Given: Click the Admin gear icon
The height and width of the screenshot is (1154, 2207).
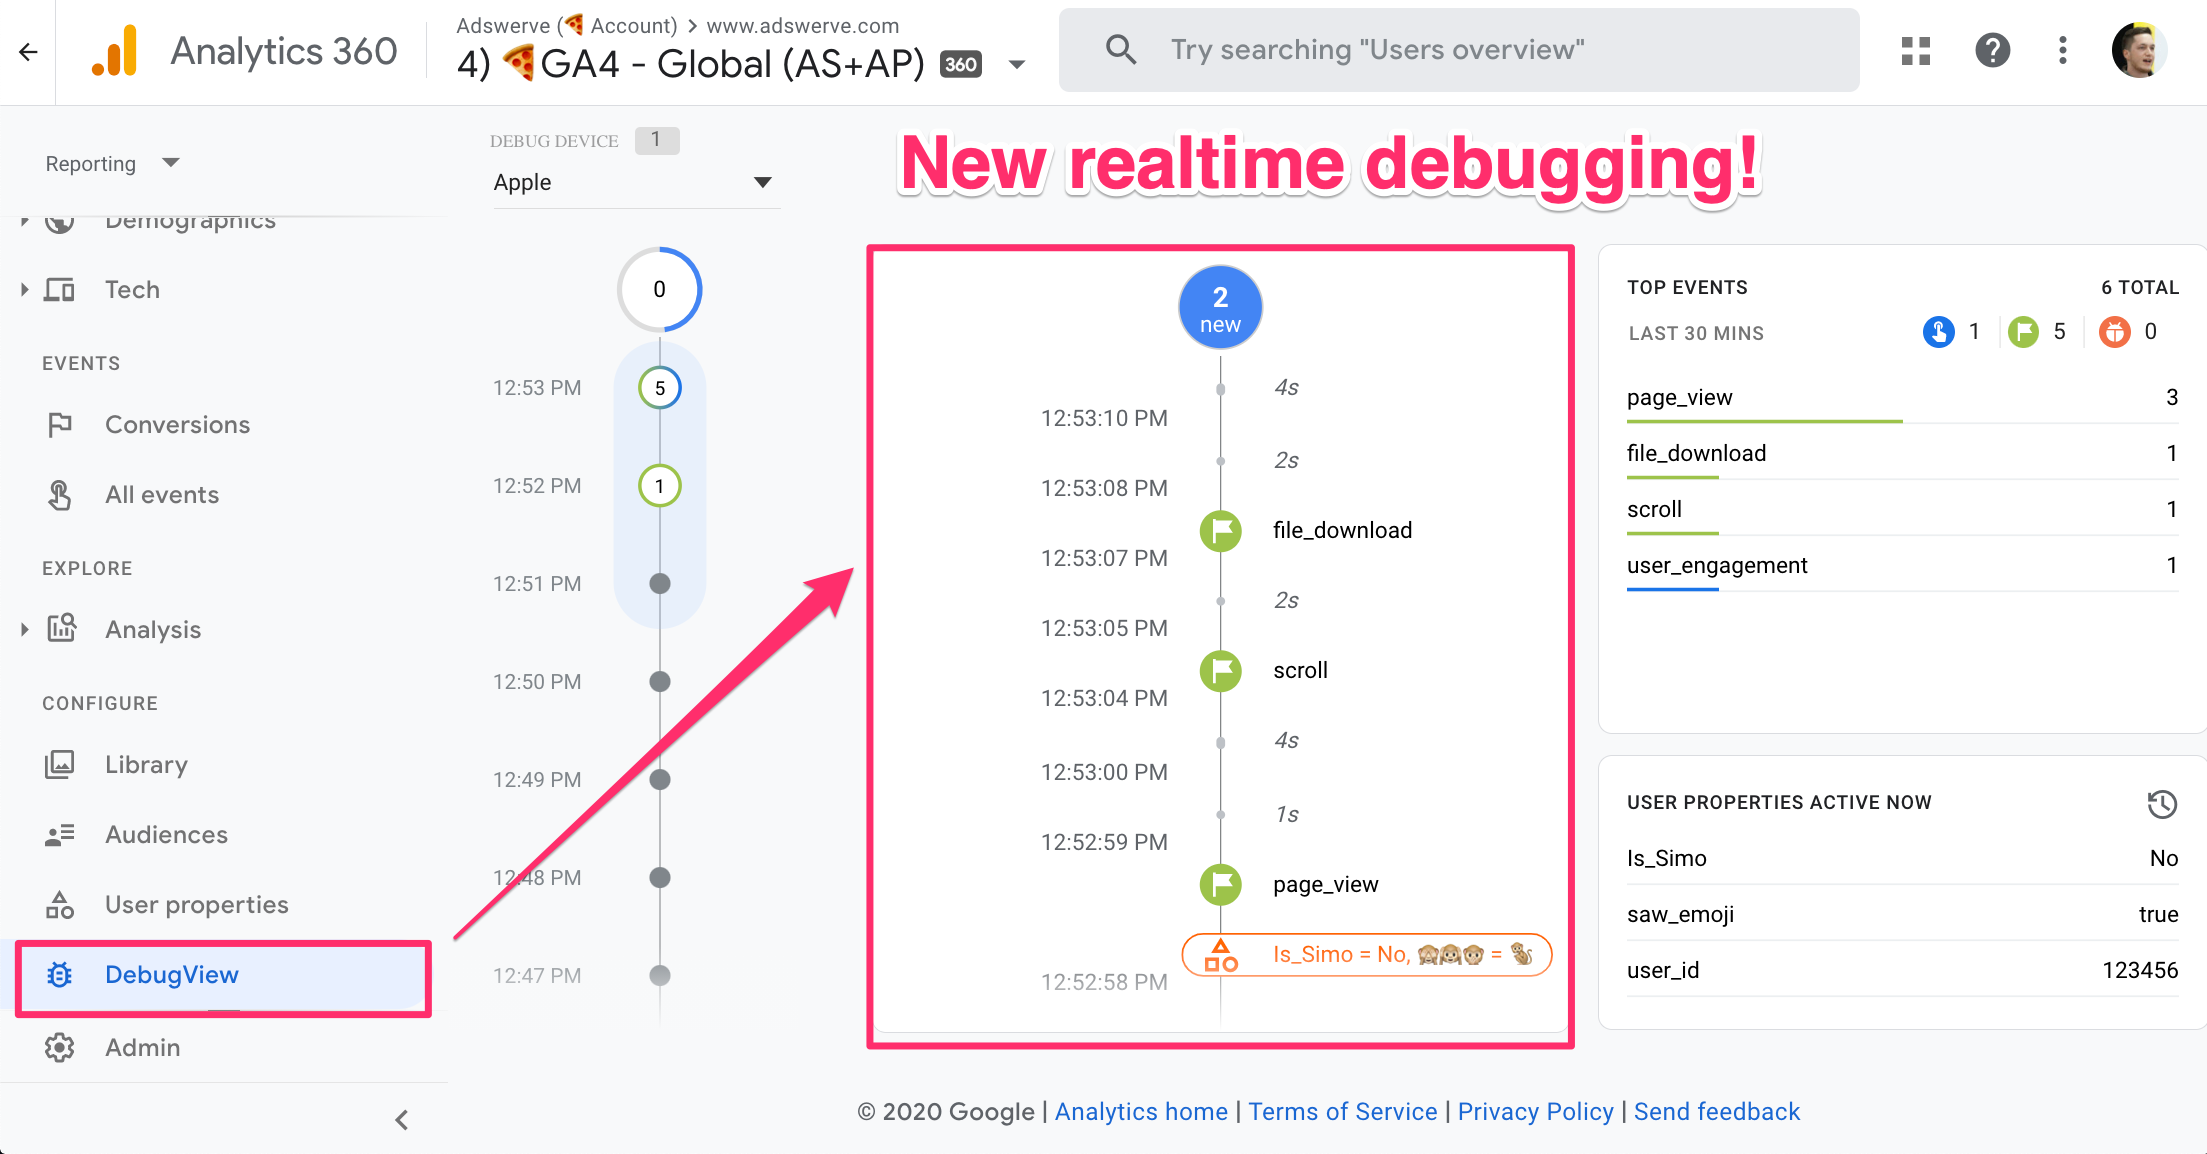Looking at the screenshot, I should [x=60, y=1047].
